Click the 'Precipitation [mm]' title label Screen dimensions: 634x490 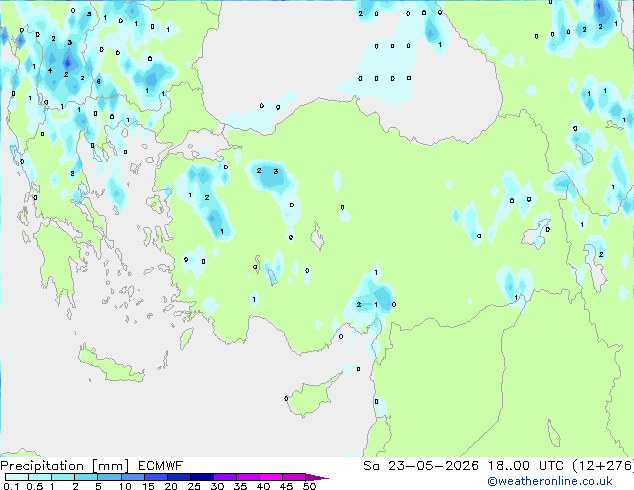point(65,466)
